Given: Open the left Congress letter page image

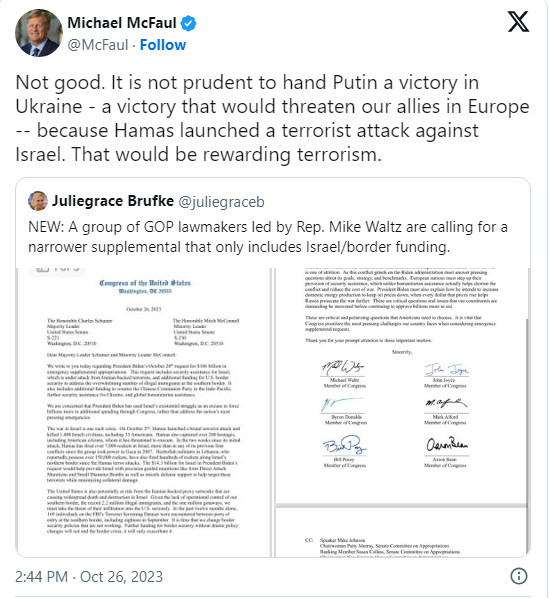Looking at the screenshot, I should click(x=143, y=412).
